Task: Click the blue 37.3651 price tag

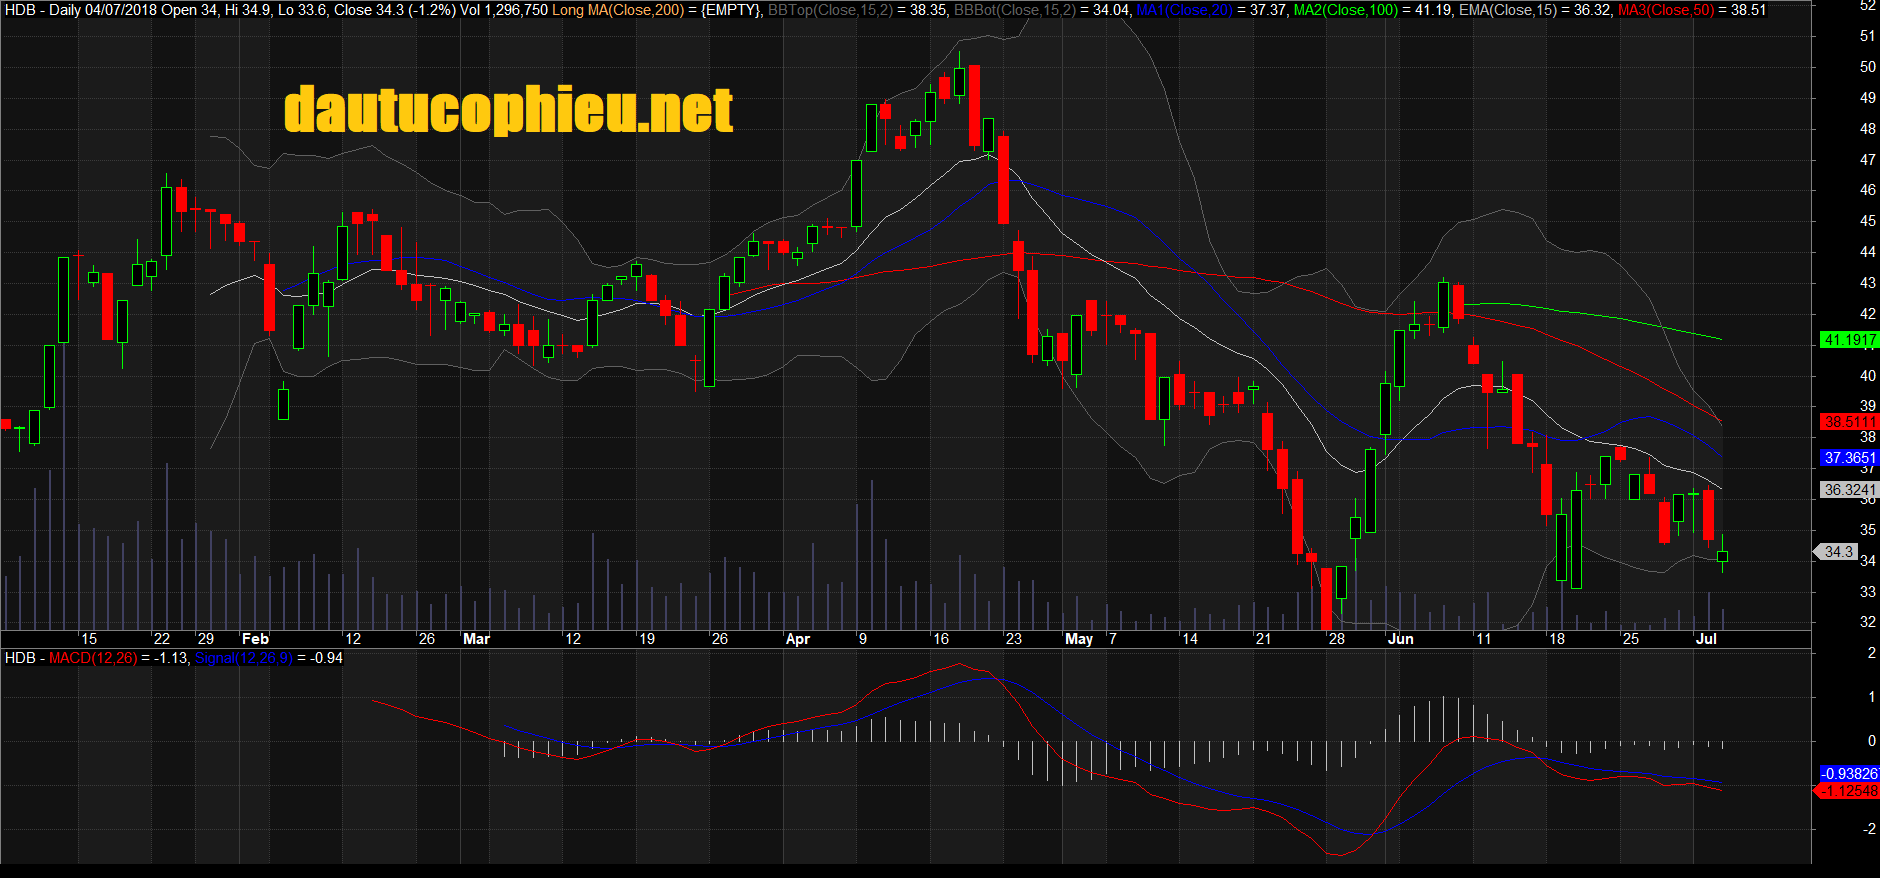Action: click(x=1849, y=458)
